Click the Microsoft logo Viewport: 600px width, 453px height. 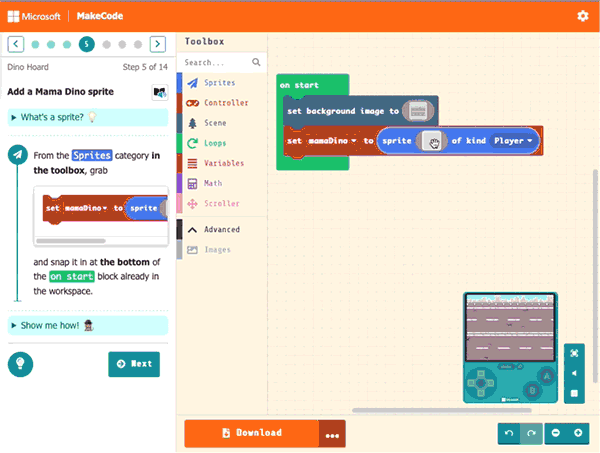pyautogui.click(x=34, y=16)
